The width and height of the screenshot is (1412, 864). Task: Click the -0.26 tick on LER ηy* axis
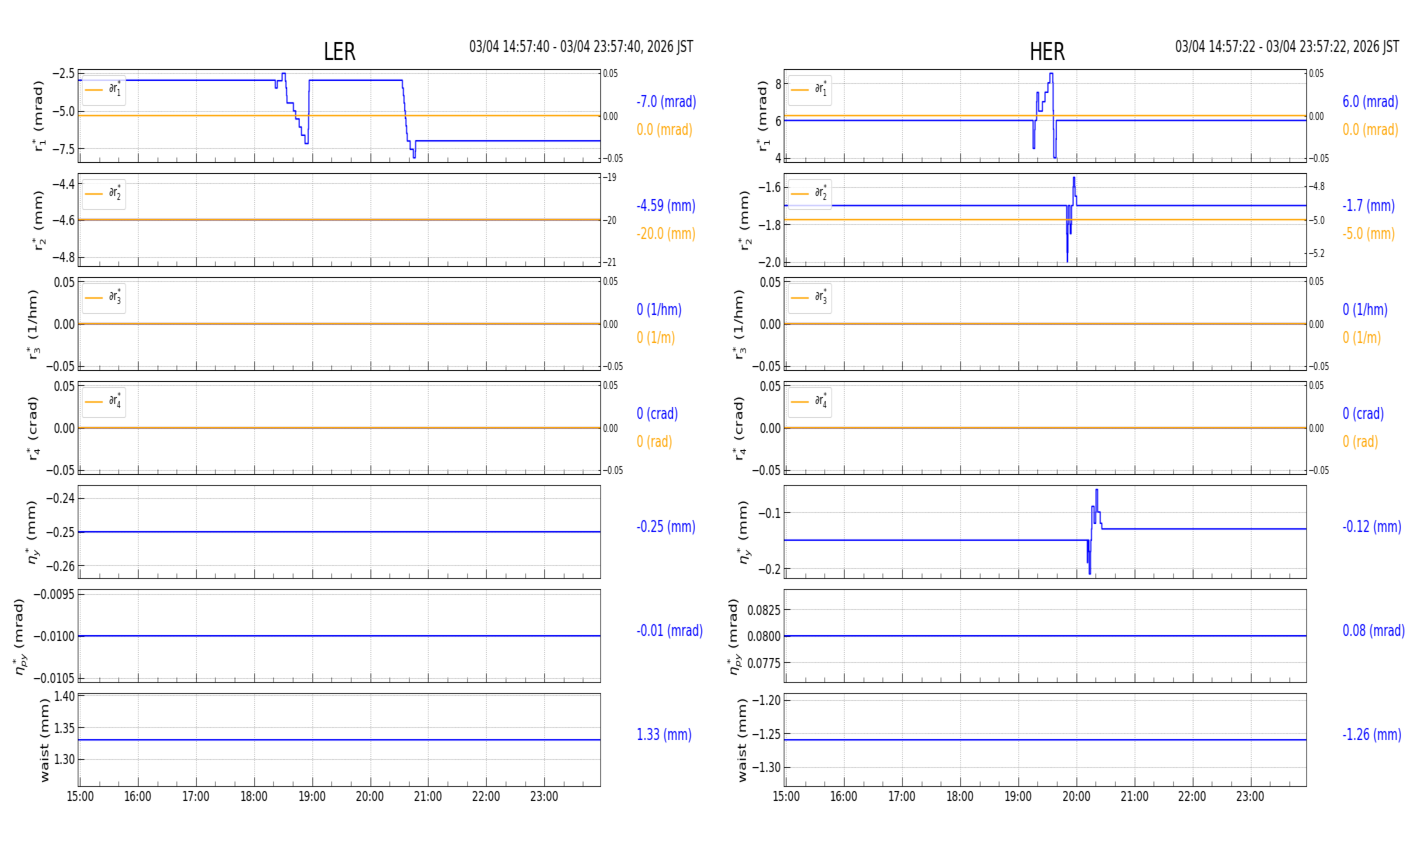coord(60,566)
